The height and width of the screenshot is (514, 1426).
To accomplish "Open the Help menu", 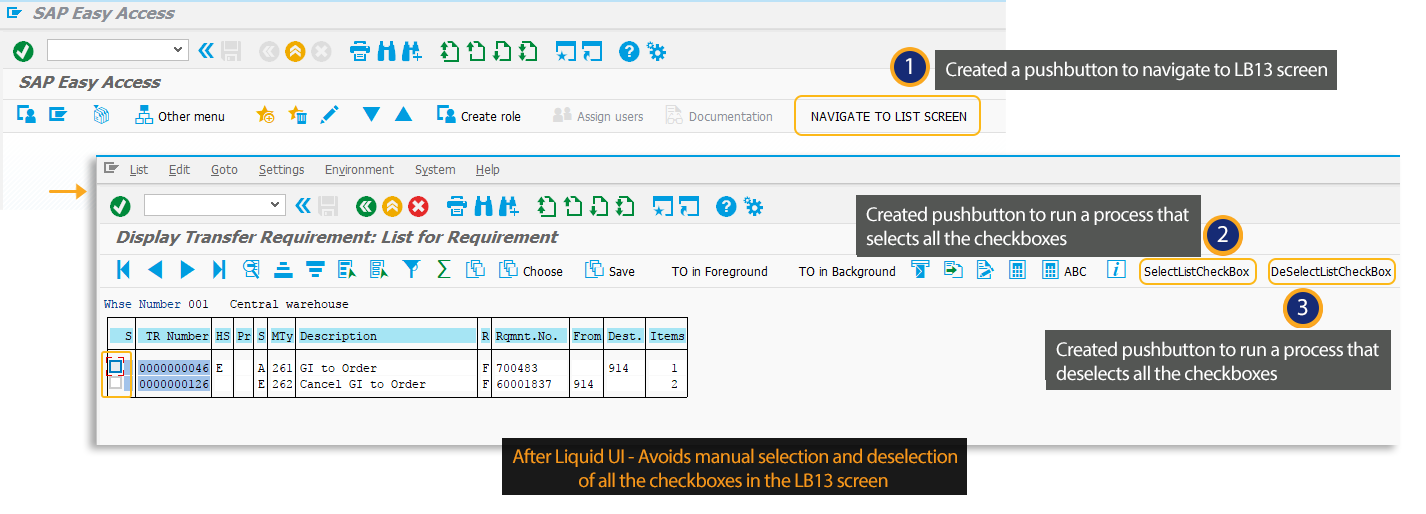I will [488, 170].
